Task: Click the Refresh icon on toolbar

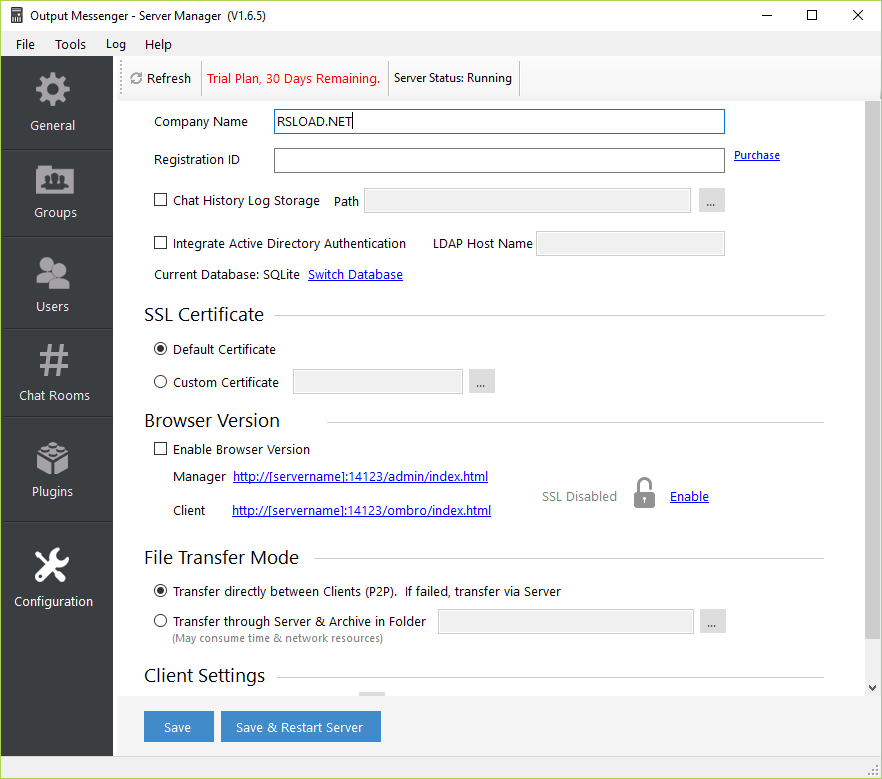Action: click(x=134, y=77)
